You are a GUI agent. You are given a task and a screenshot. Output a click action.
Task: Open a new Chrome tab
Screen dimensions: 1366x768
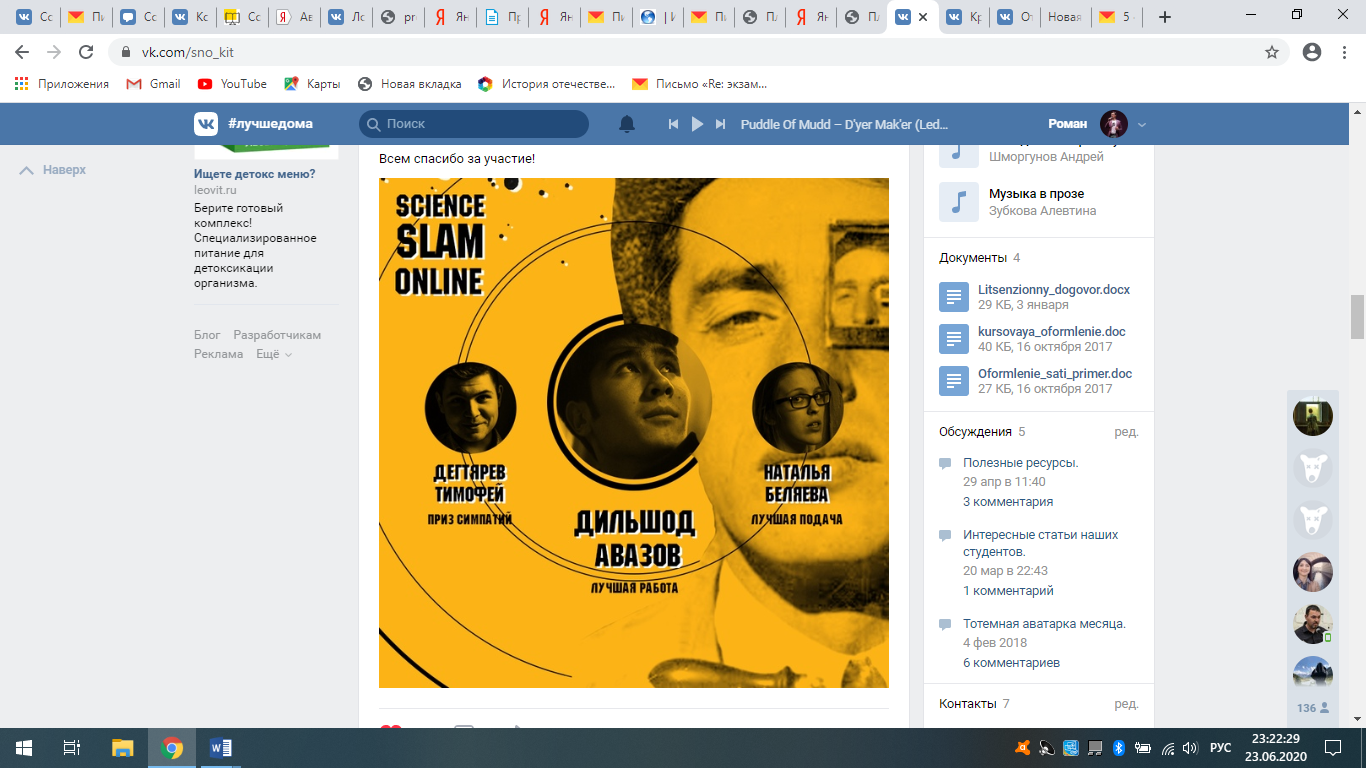tap(1164, 17)
